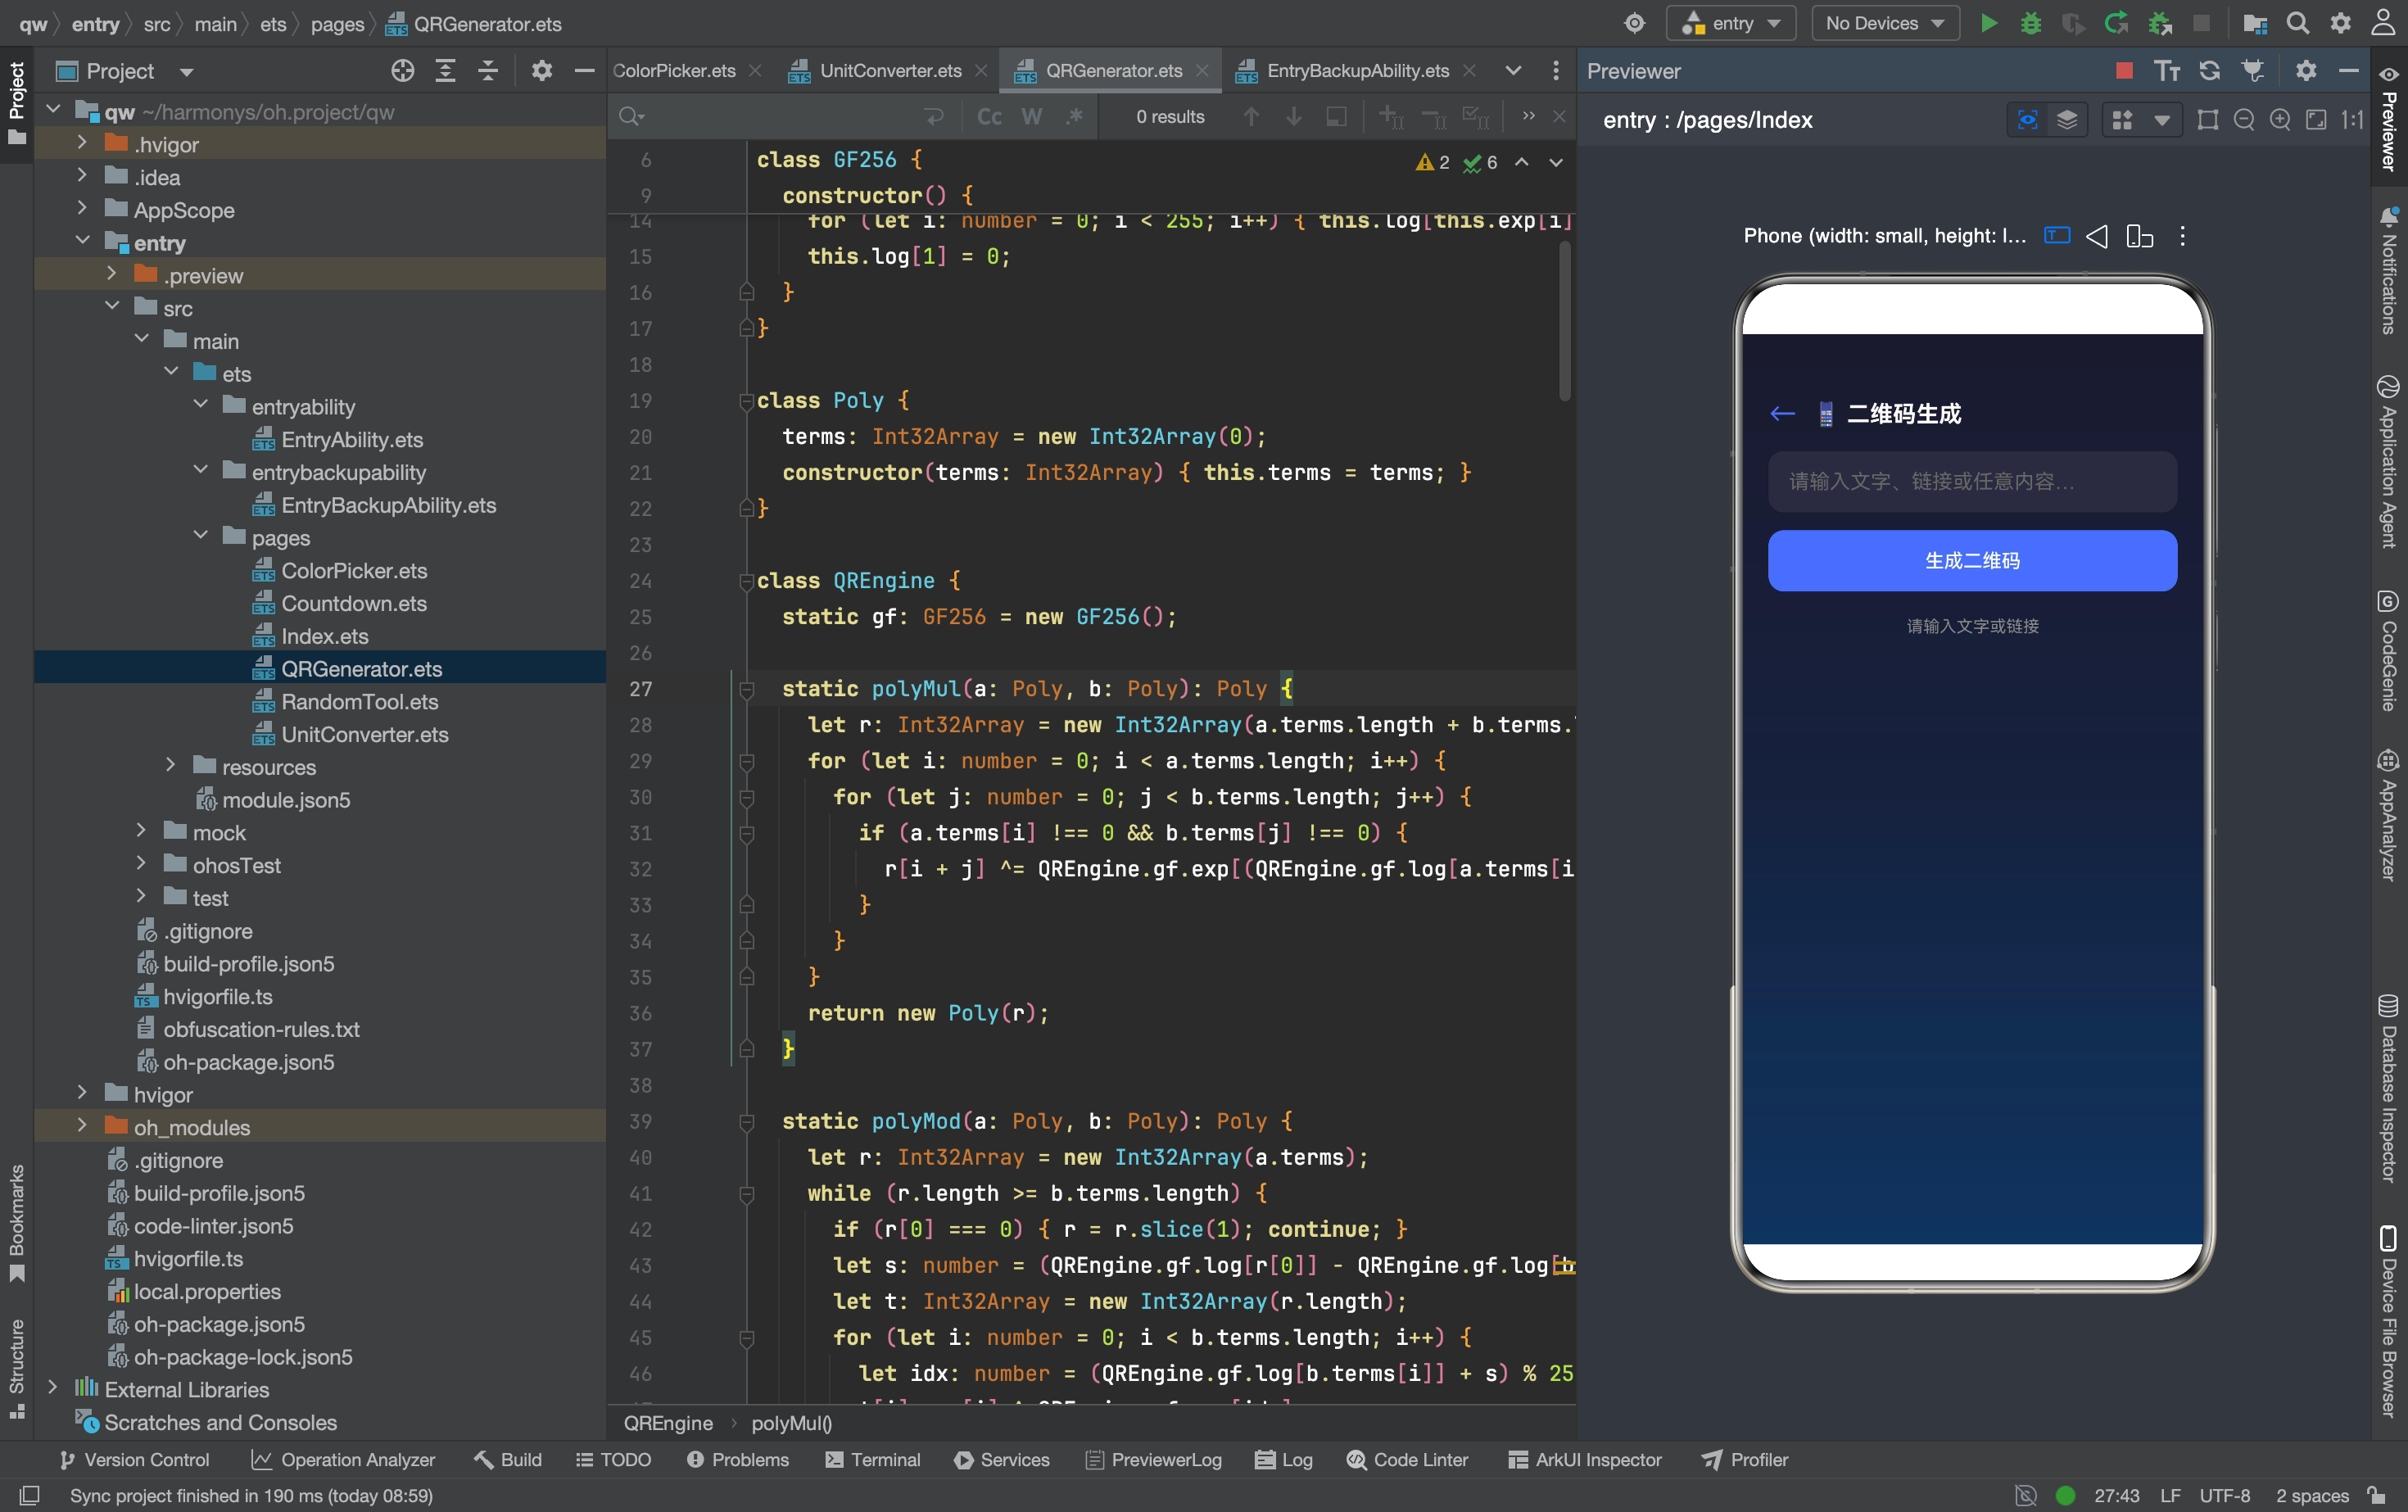Refresh the previewer
Viewport: 2408px width, 1512px height.
tap(2210, 70)
